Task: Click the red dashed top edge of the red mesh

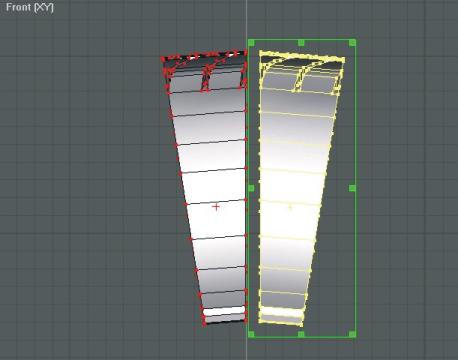Action: [x=204, y=55]
